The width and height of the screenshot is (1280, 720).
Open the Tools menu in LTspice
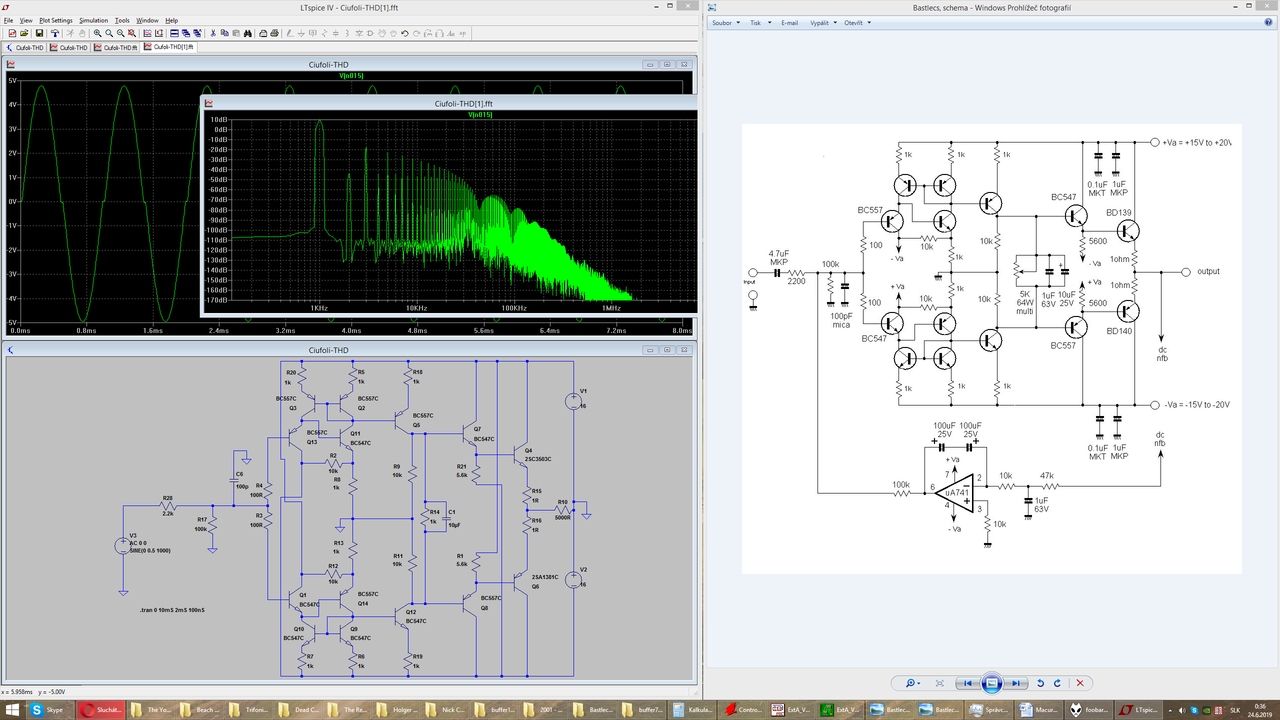(x=122, y=20)
